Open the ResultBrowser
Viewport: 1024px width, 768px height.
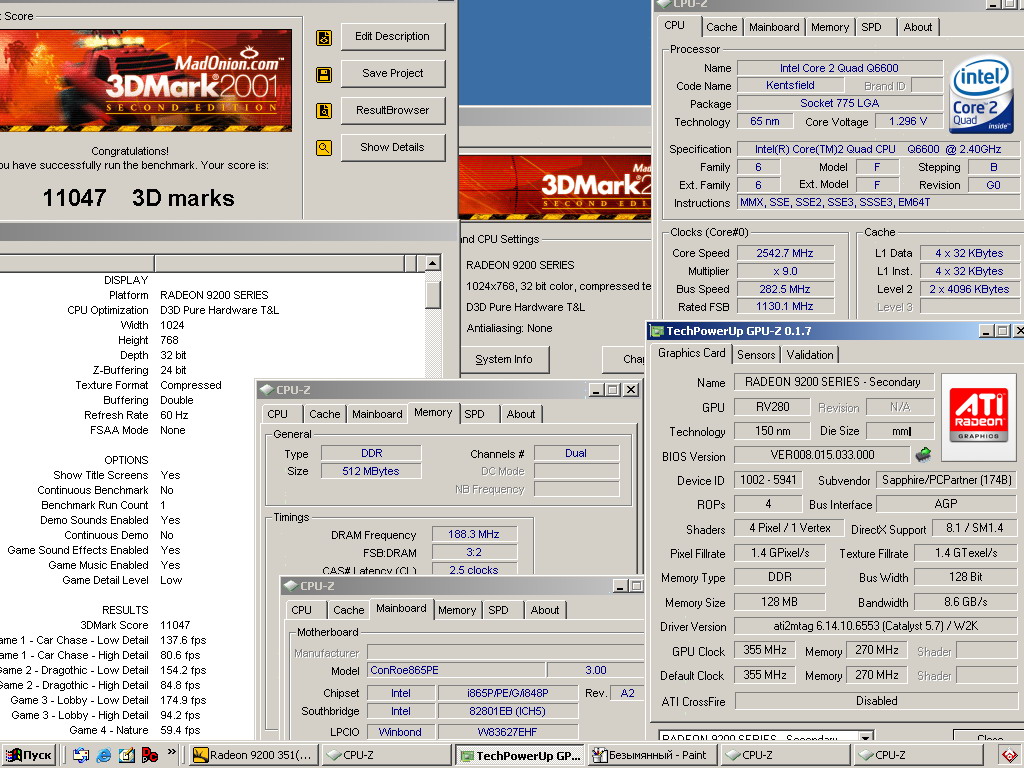(392, 110)
